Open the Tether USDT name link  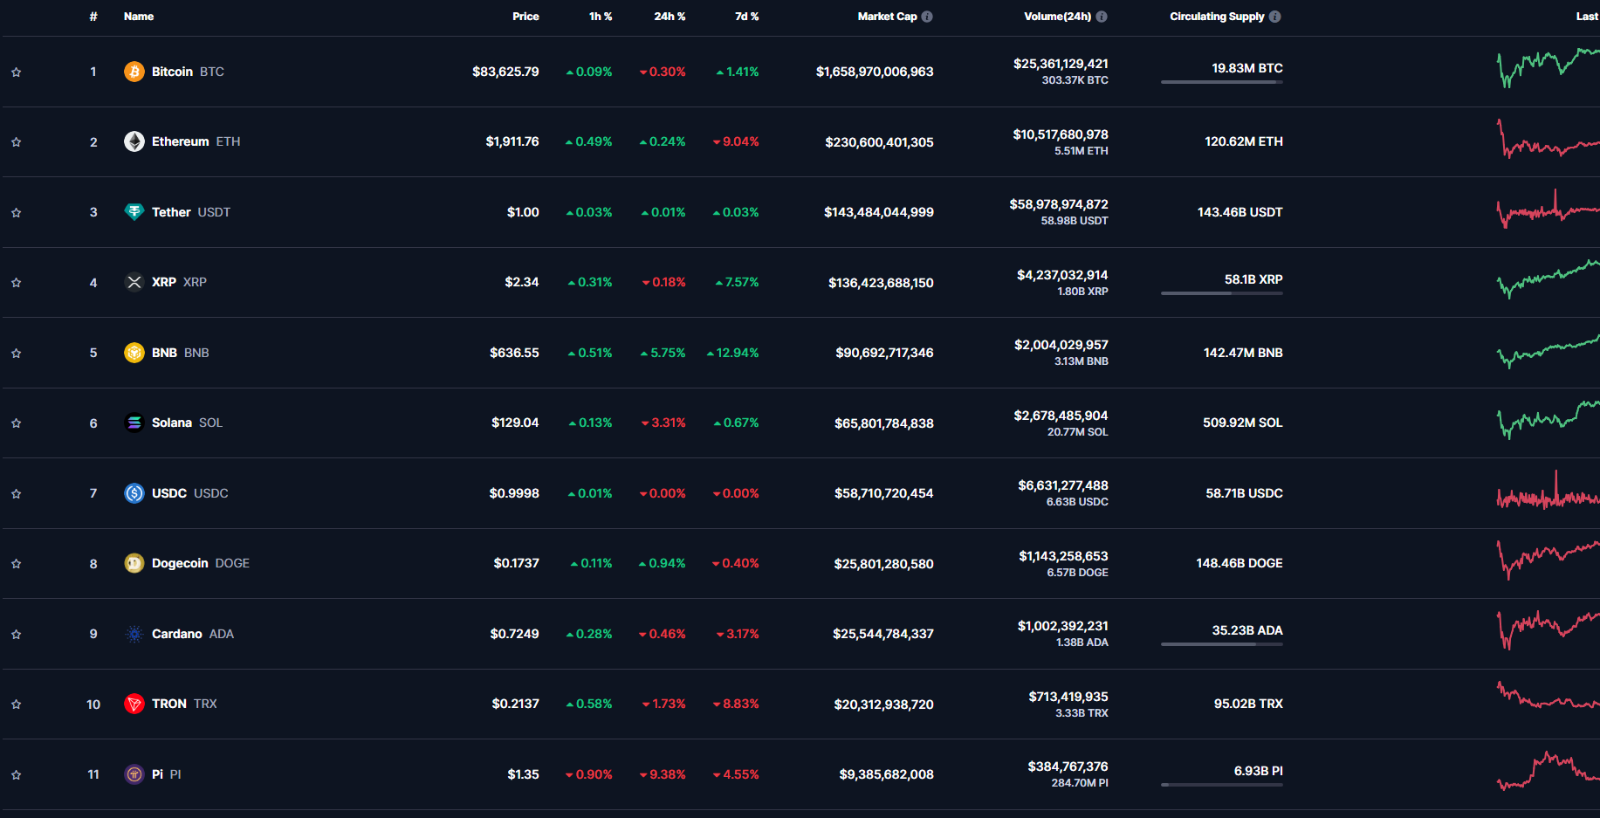pyautogui.click(x=191, y=212)
